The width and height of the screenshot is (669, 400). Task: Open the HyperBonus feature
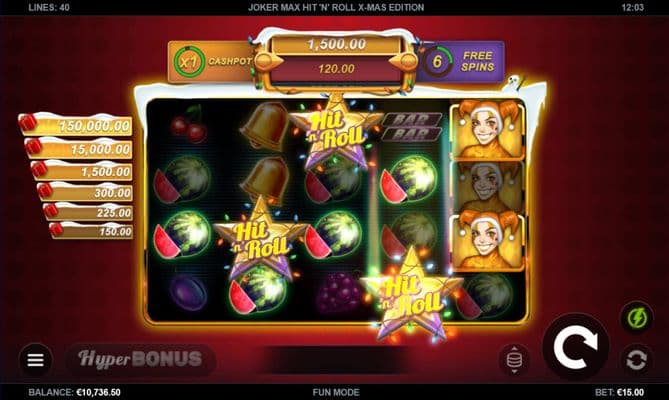point(140,359)
